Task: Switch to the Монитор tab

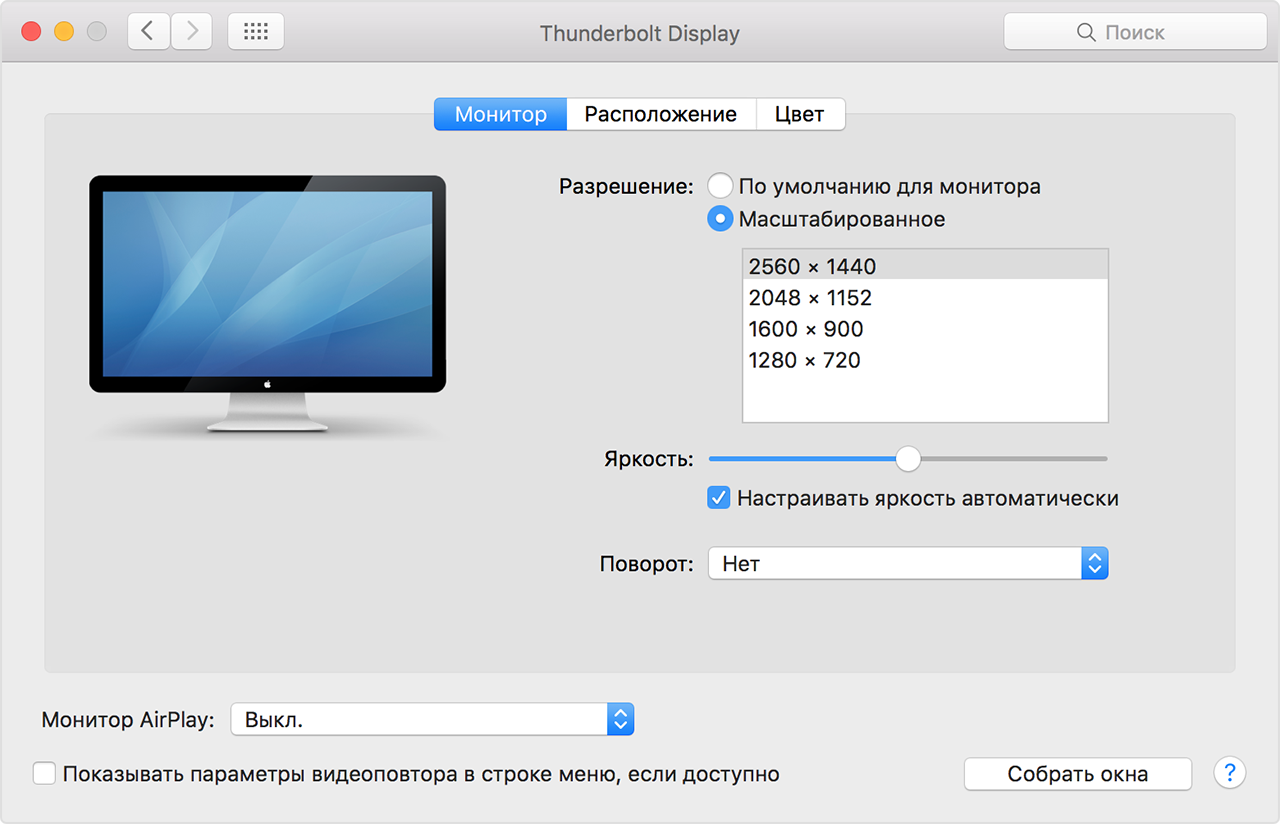Action: [x=500, y=114]
